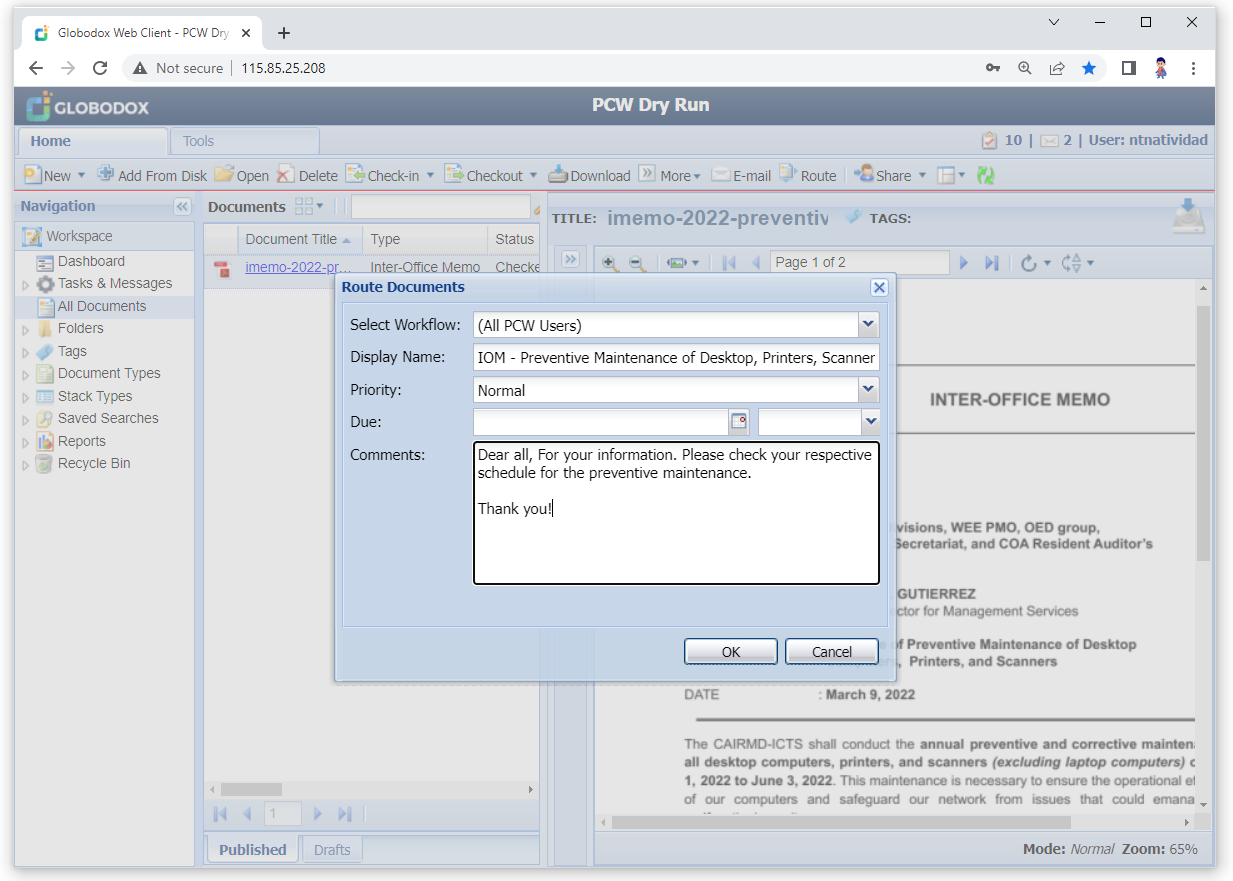The width and height of the screenshot is (1233, 881).
Task: Switch to the Drafts tab
Action: [x=332, y=850]
